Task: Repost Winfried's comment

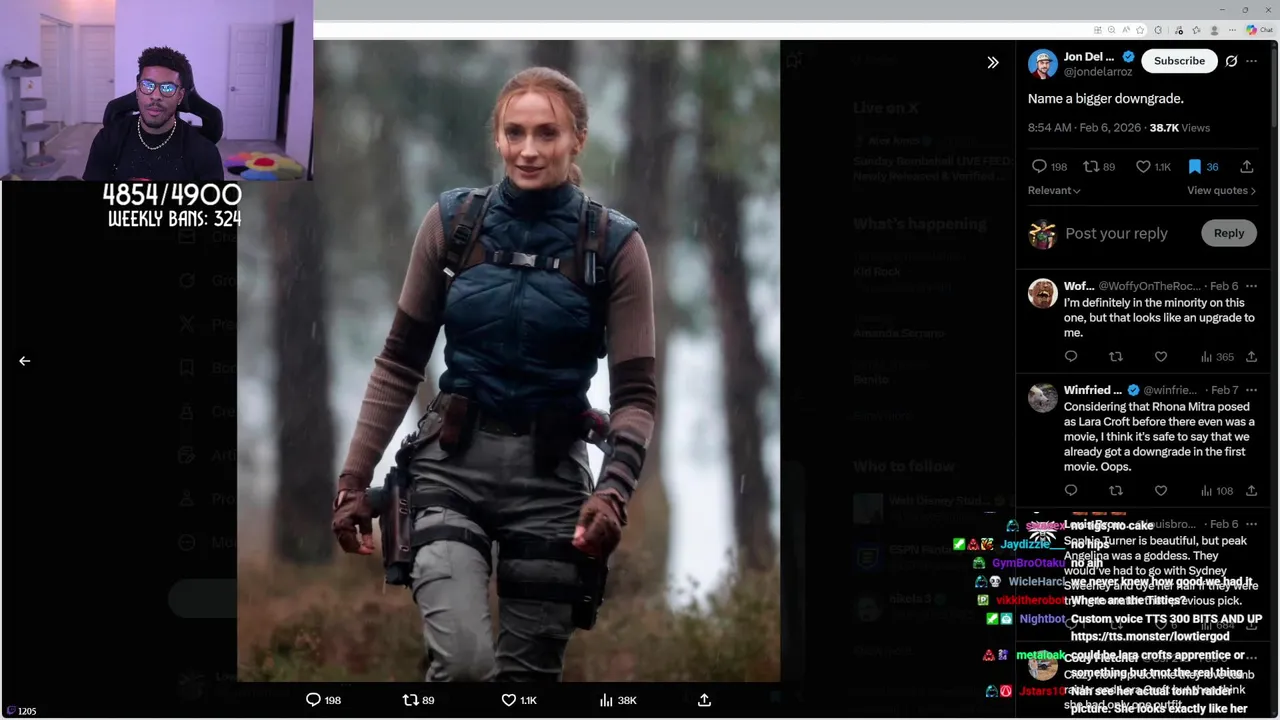Action: [x=1116, y=491]
